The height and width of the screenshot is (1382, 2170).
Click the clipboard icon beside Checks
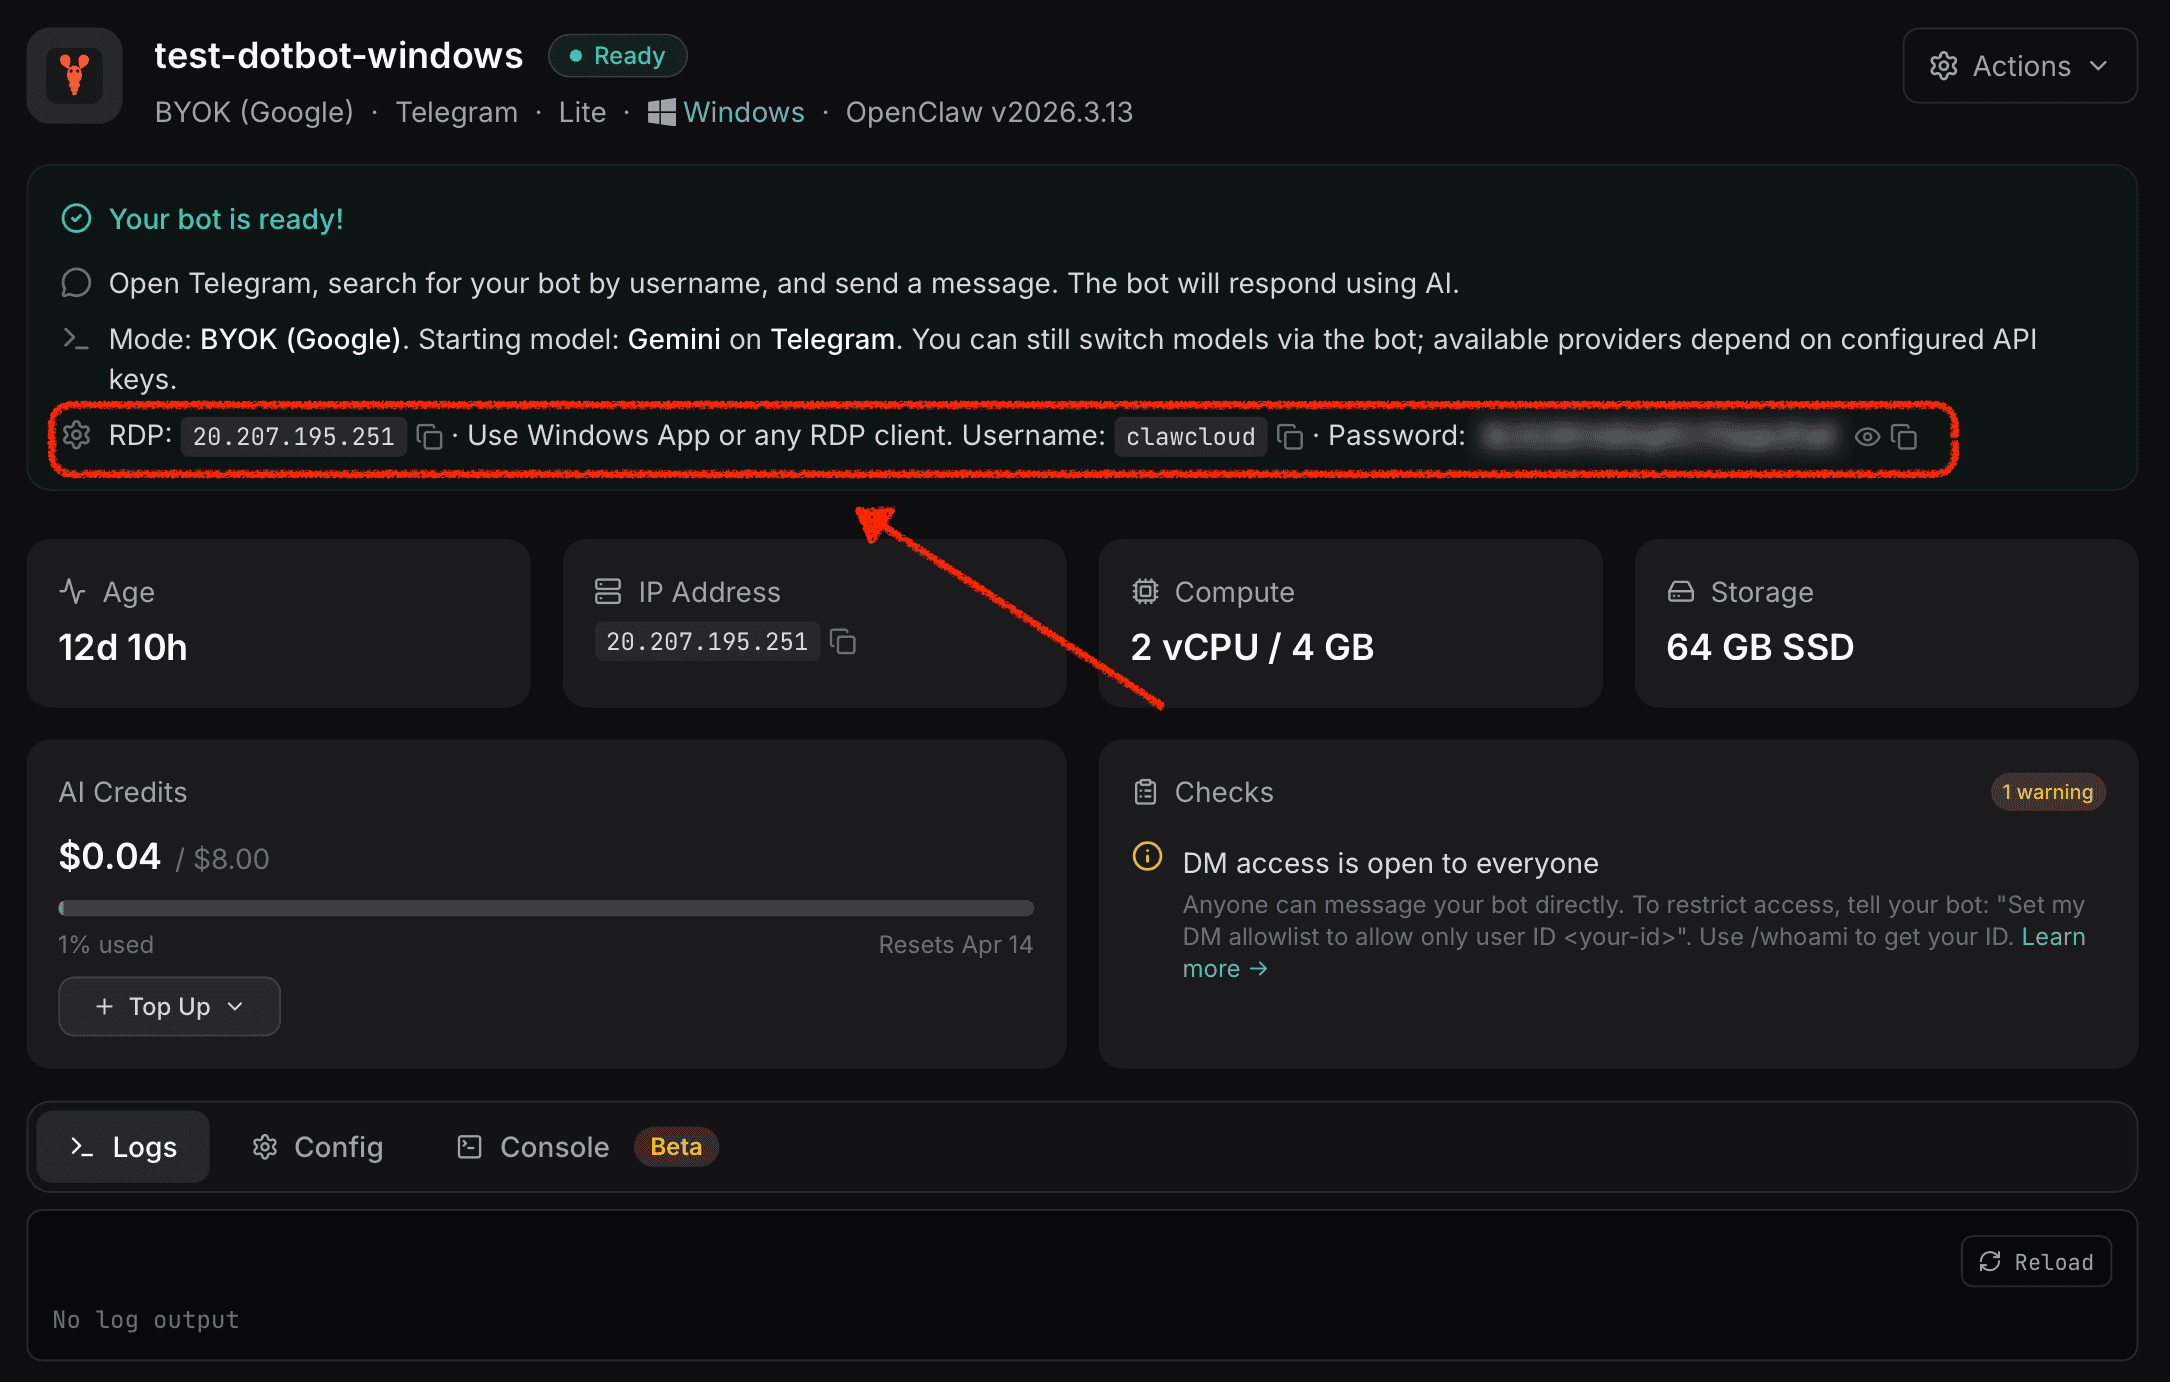[1146, 791]
